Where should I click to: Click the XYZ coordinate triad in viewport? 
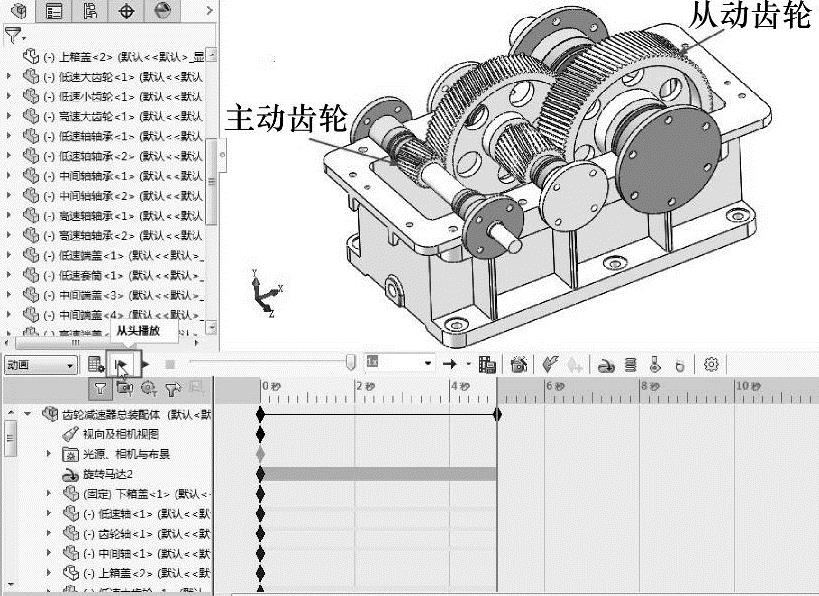[x=266, y=294]
